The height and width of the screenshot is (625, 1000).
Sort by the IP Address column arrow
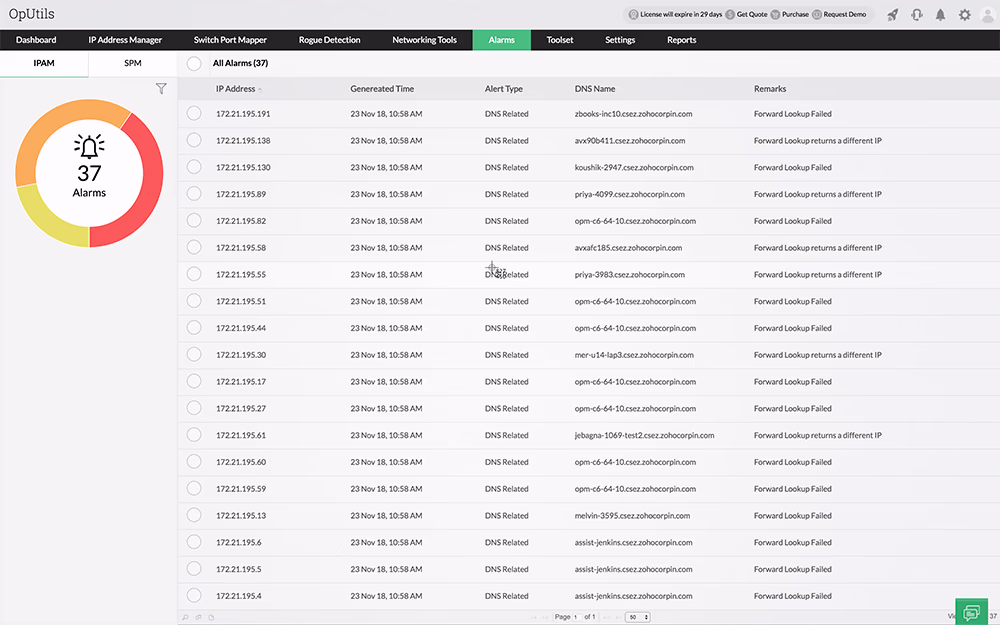262,88
